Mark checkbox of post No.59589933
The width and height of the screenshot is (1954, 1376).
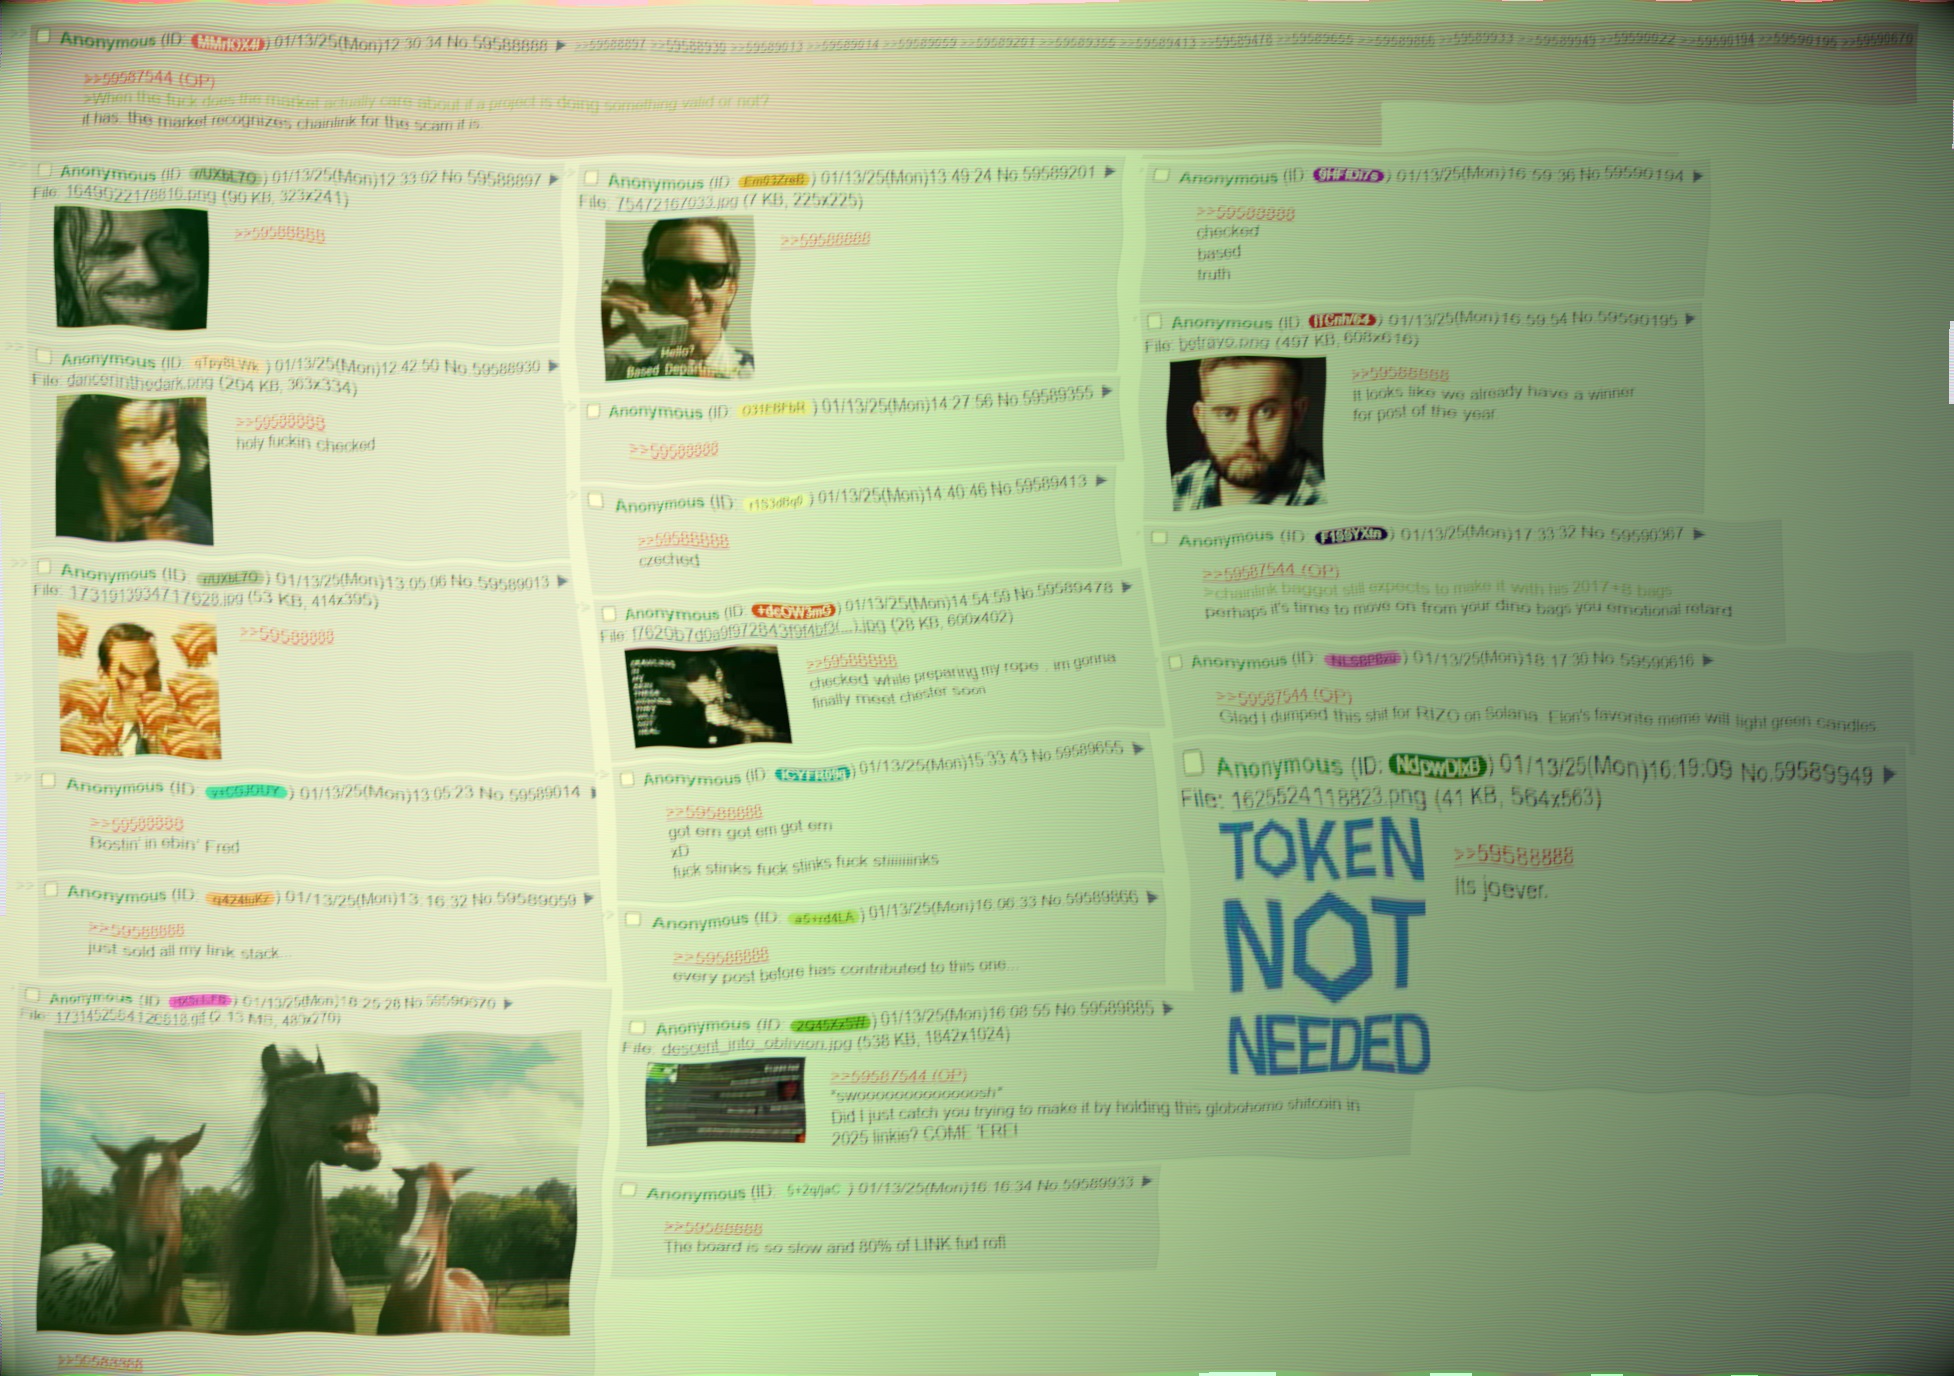pyautogui.click(x=628, y=1190)
